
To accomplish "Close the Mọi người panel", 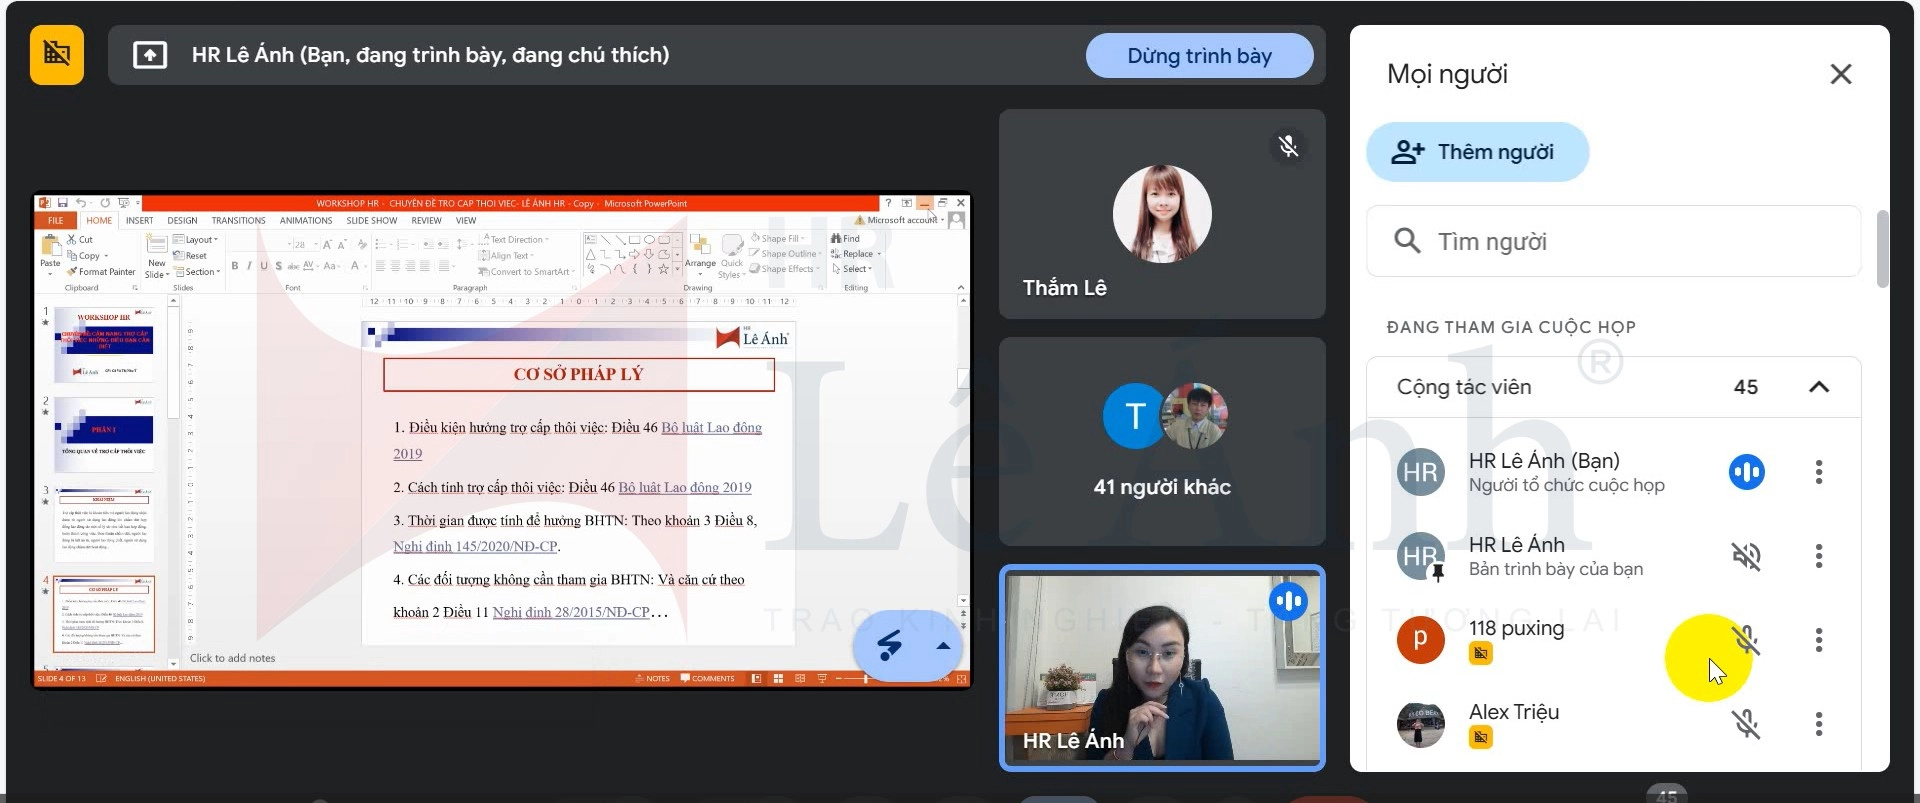I will point(1840,74).
